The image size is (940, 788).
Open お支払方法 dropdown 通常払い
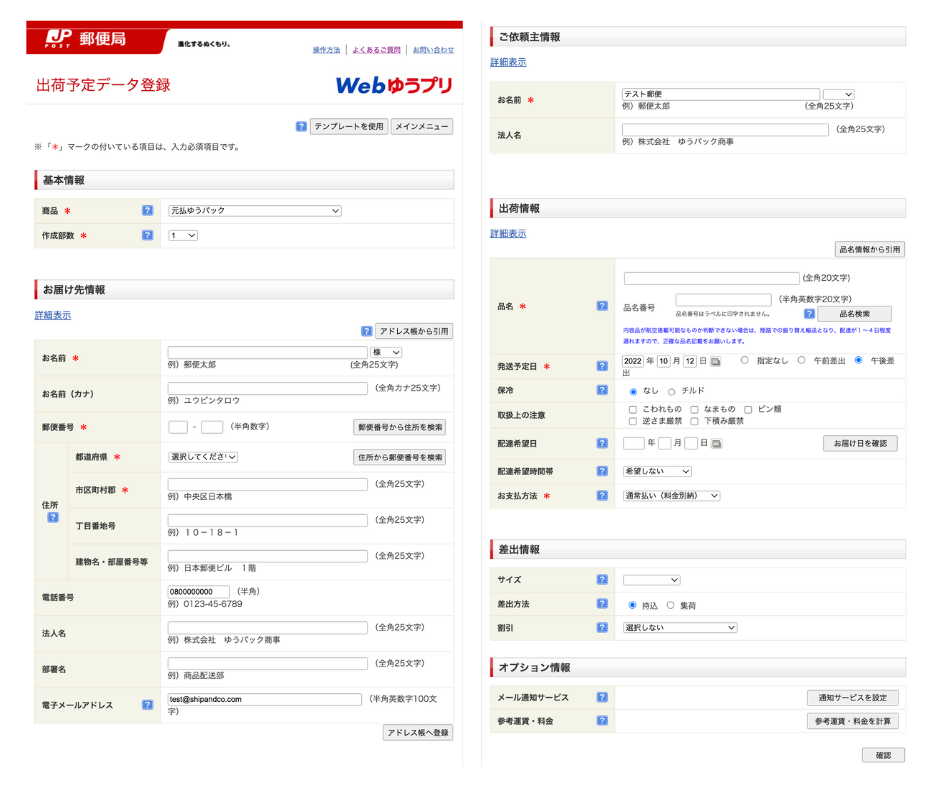(x=671, y=495)
